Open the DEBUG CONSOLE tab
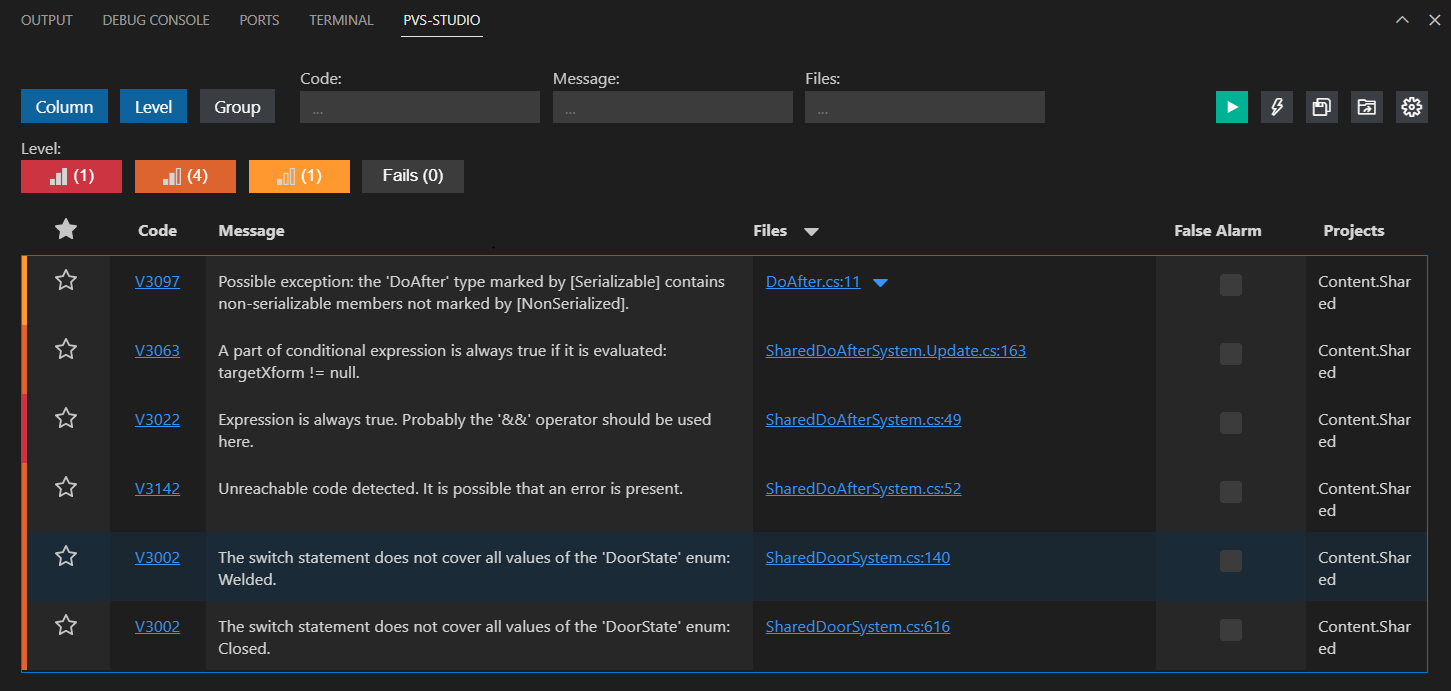The image size is (1451, 691). 155,19
